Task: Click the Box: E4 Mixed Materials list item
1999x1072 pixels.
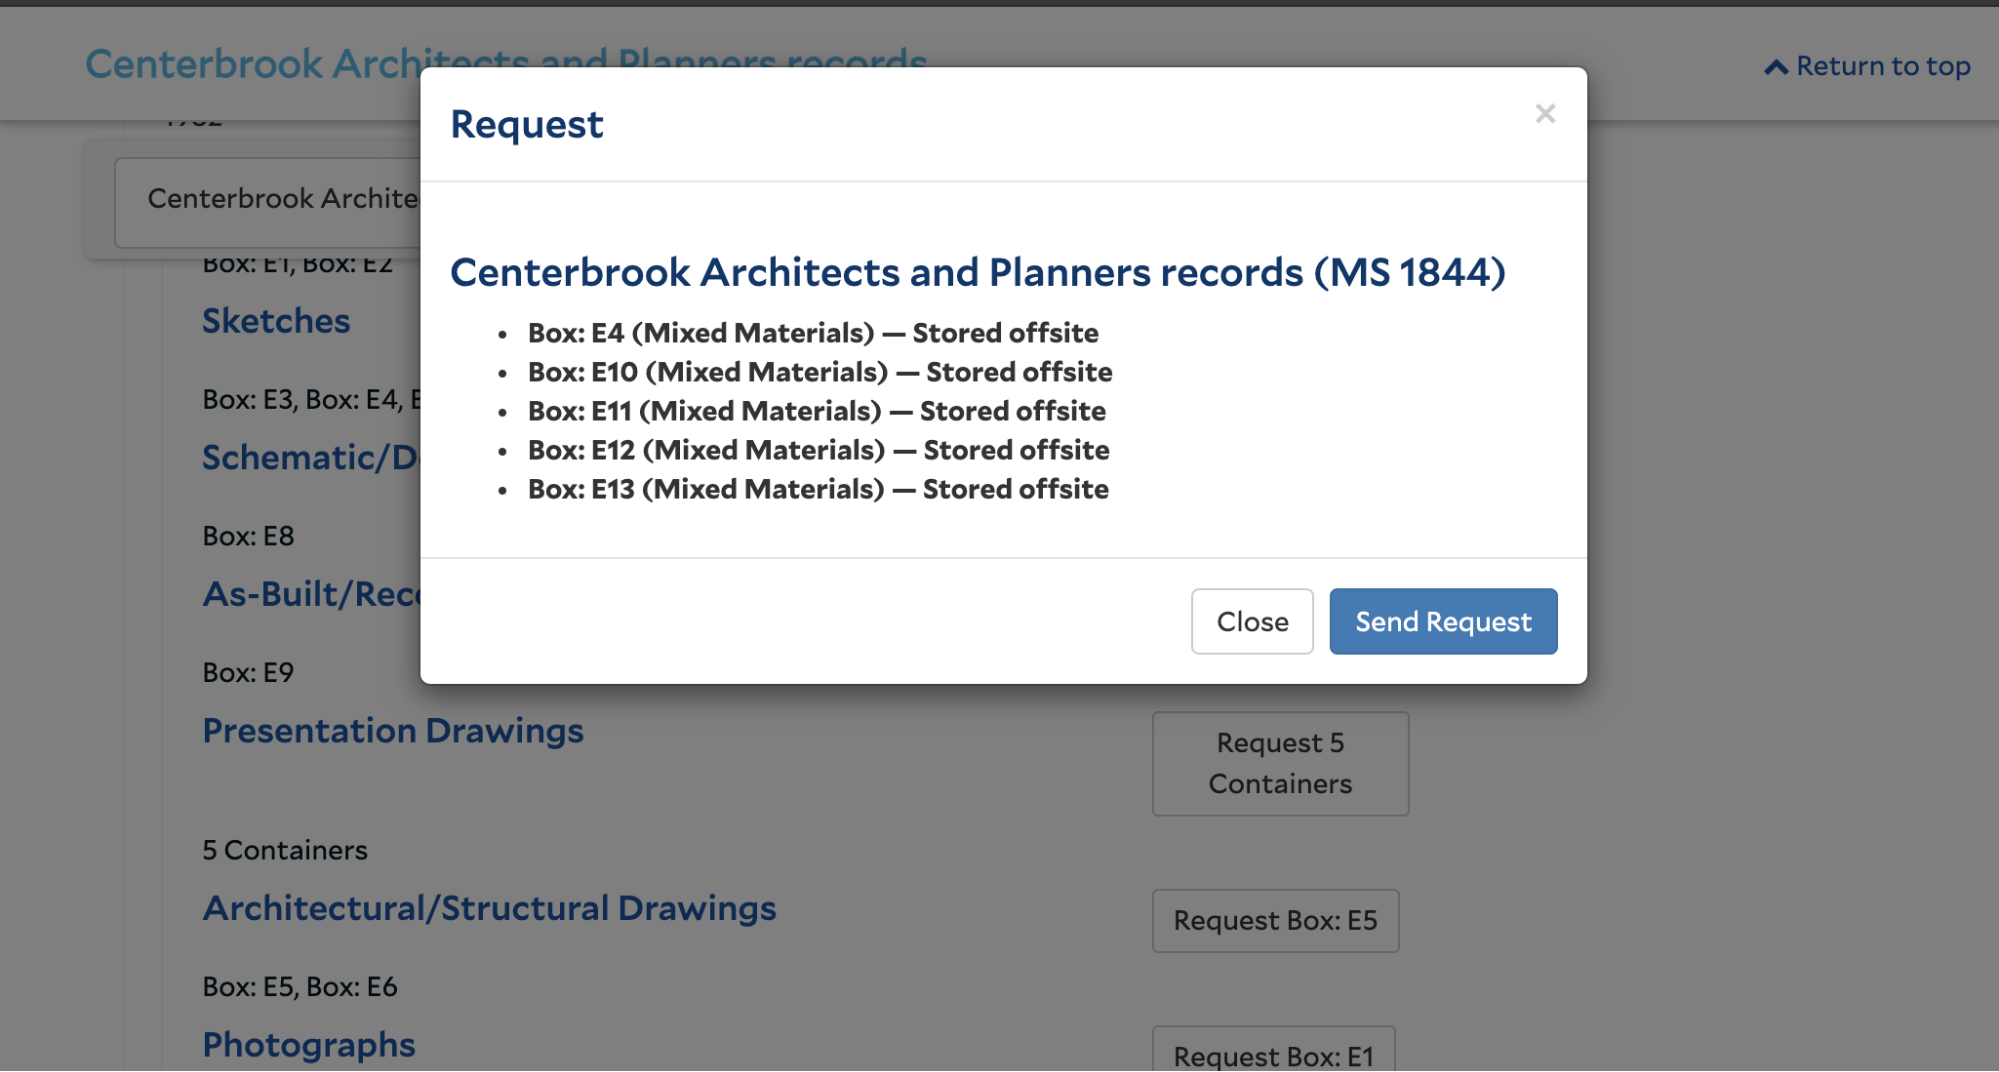Action: [x=812, y=333]
